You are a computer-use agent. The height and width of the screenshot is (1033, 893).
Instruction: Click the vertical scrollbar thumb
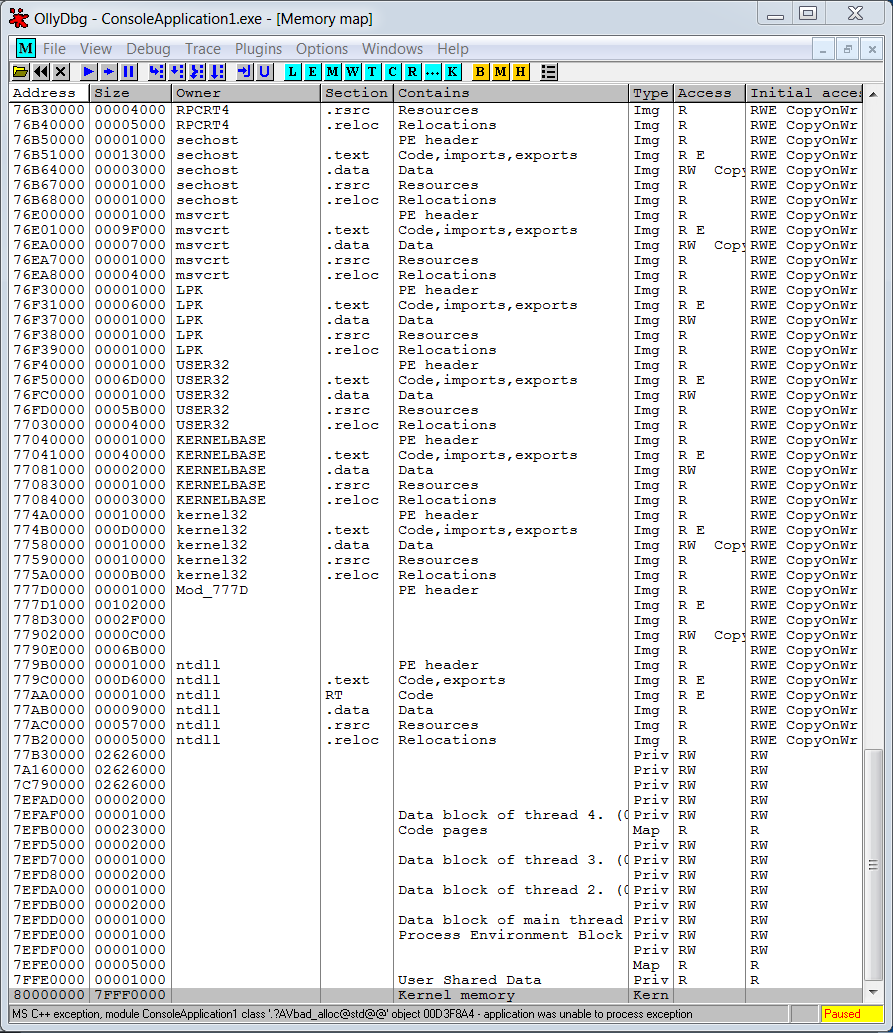pyautogui.click(x=873, y=864)
